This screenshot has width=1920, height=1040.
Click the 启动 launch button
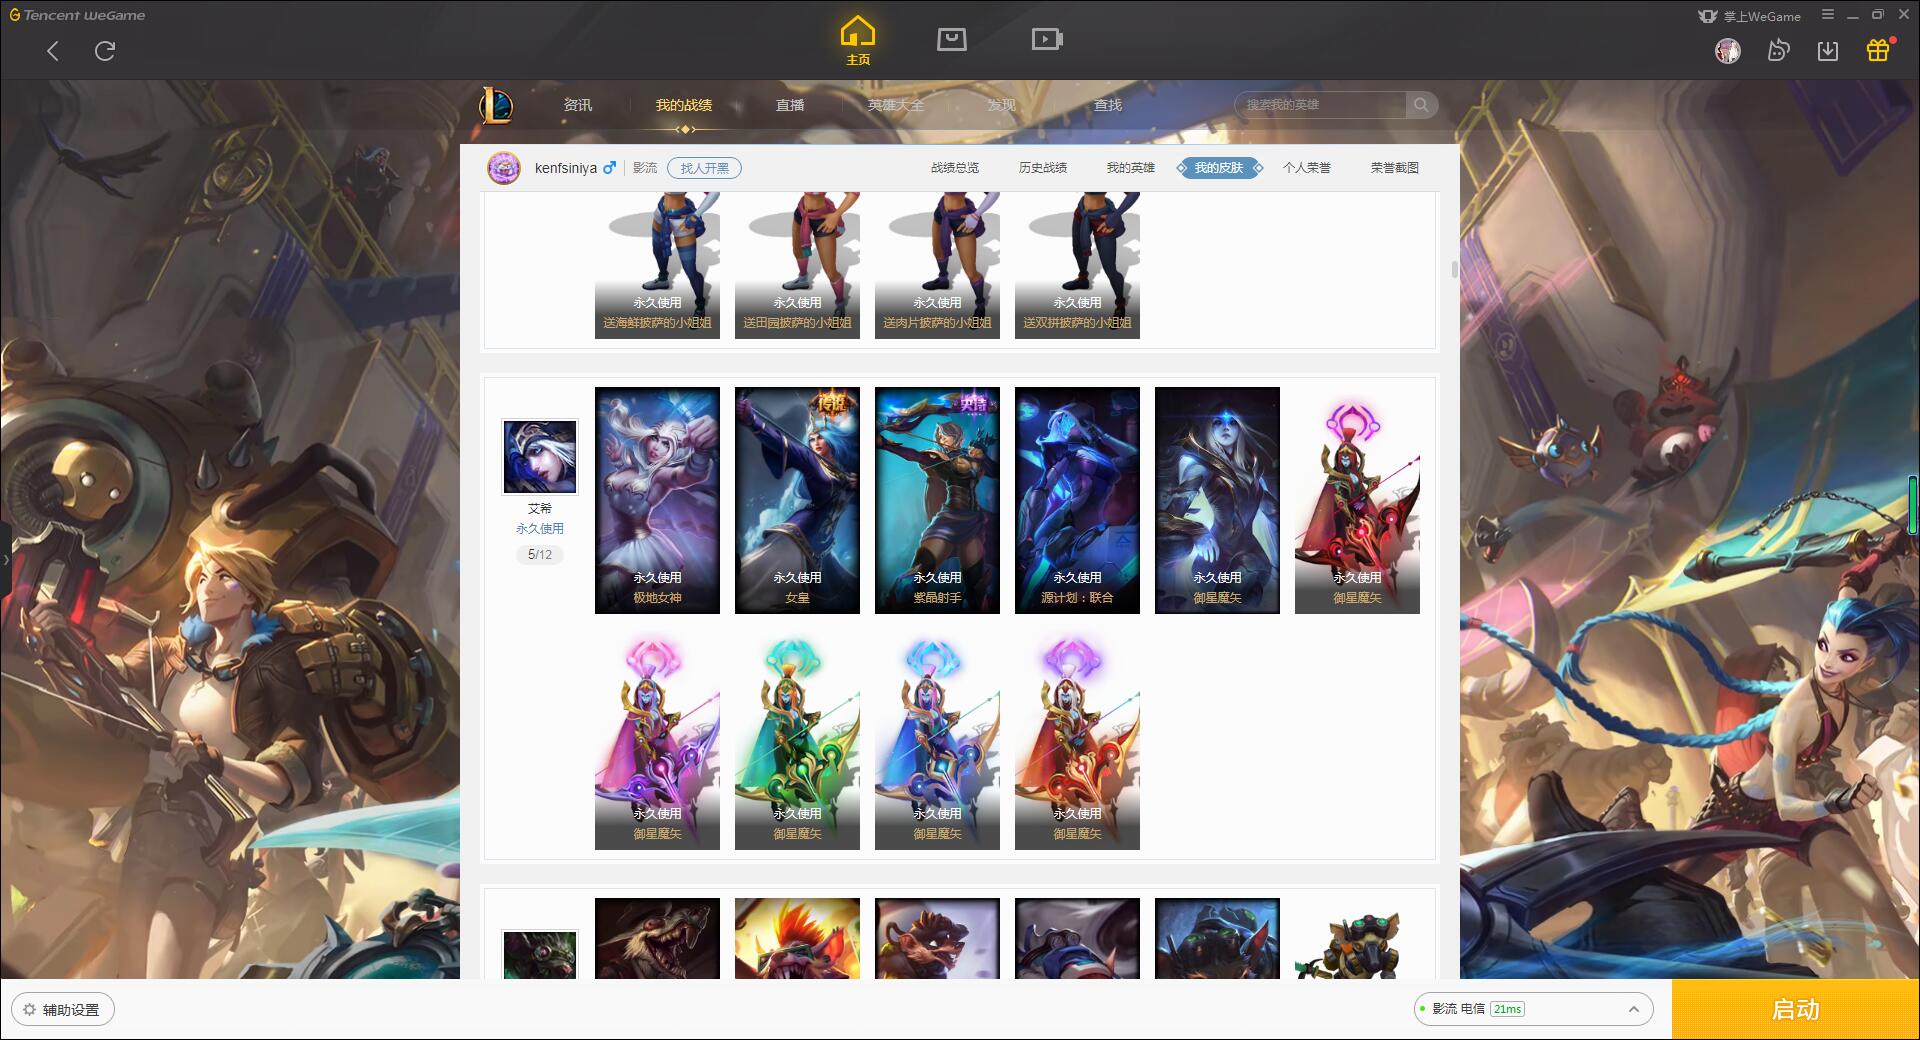(1795, 1010)
